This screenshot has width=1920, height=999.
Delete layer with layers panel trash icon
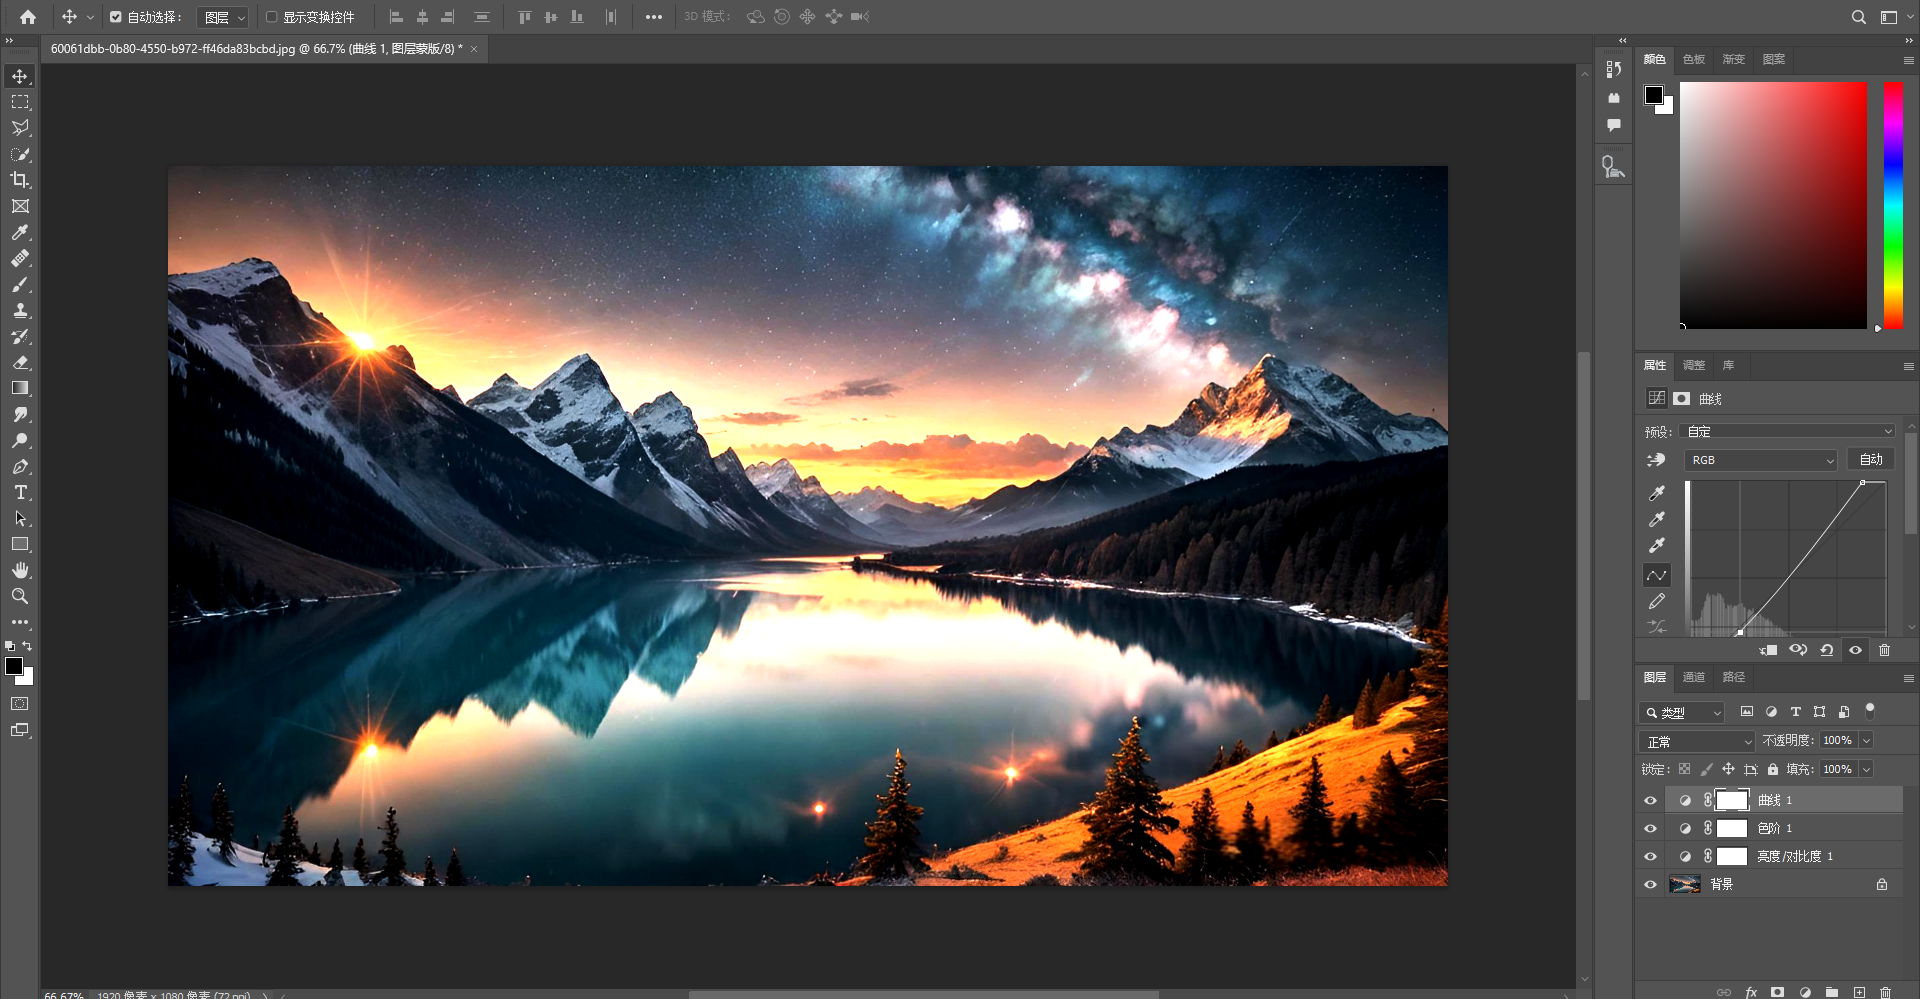click(x=1885, y=992)
